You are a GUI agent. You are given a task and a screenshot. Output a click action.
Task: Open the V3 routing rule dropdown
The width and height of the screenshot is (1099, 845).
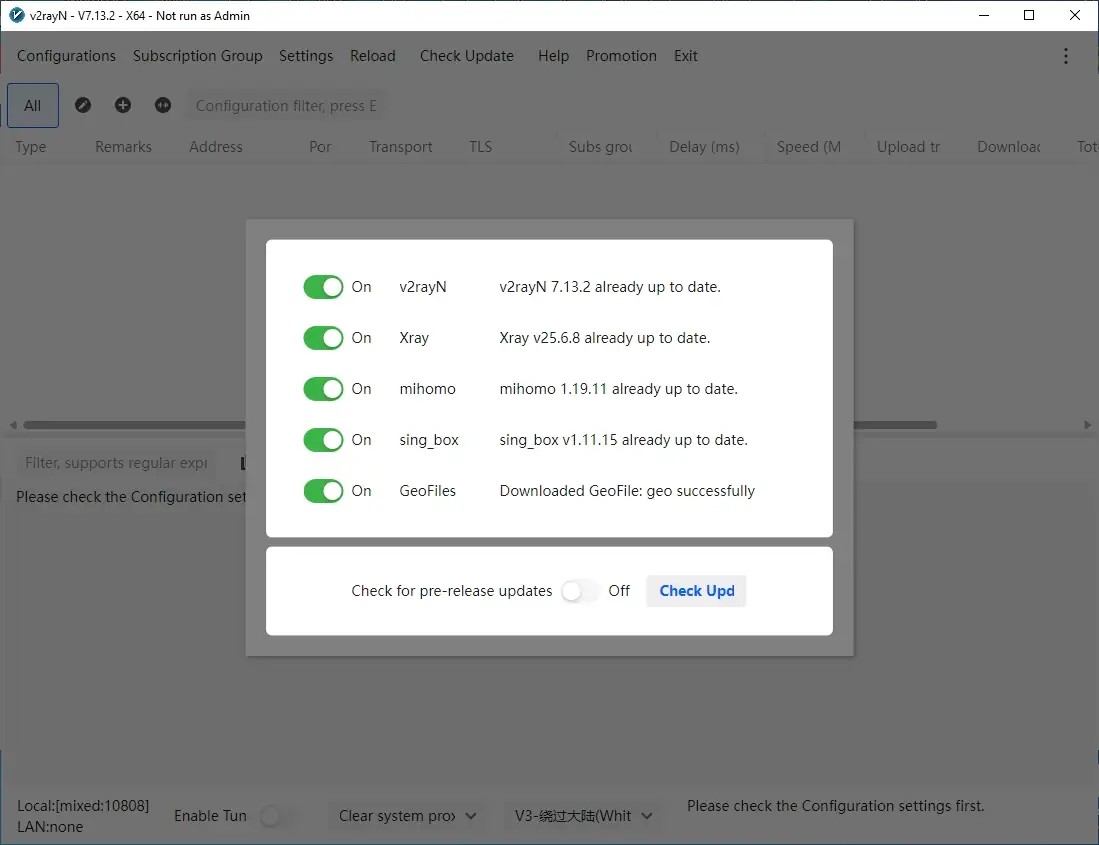tap(582, 816)
